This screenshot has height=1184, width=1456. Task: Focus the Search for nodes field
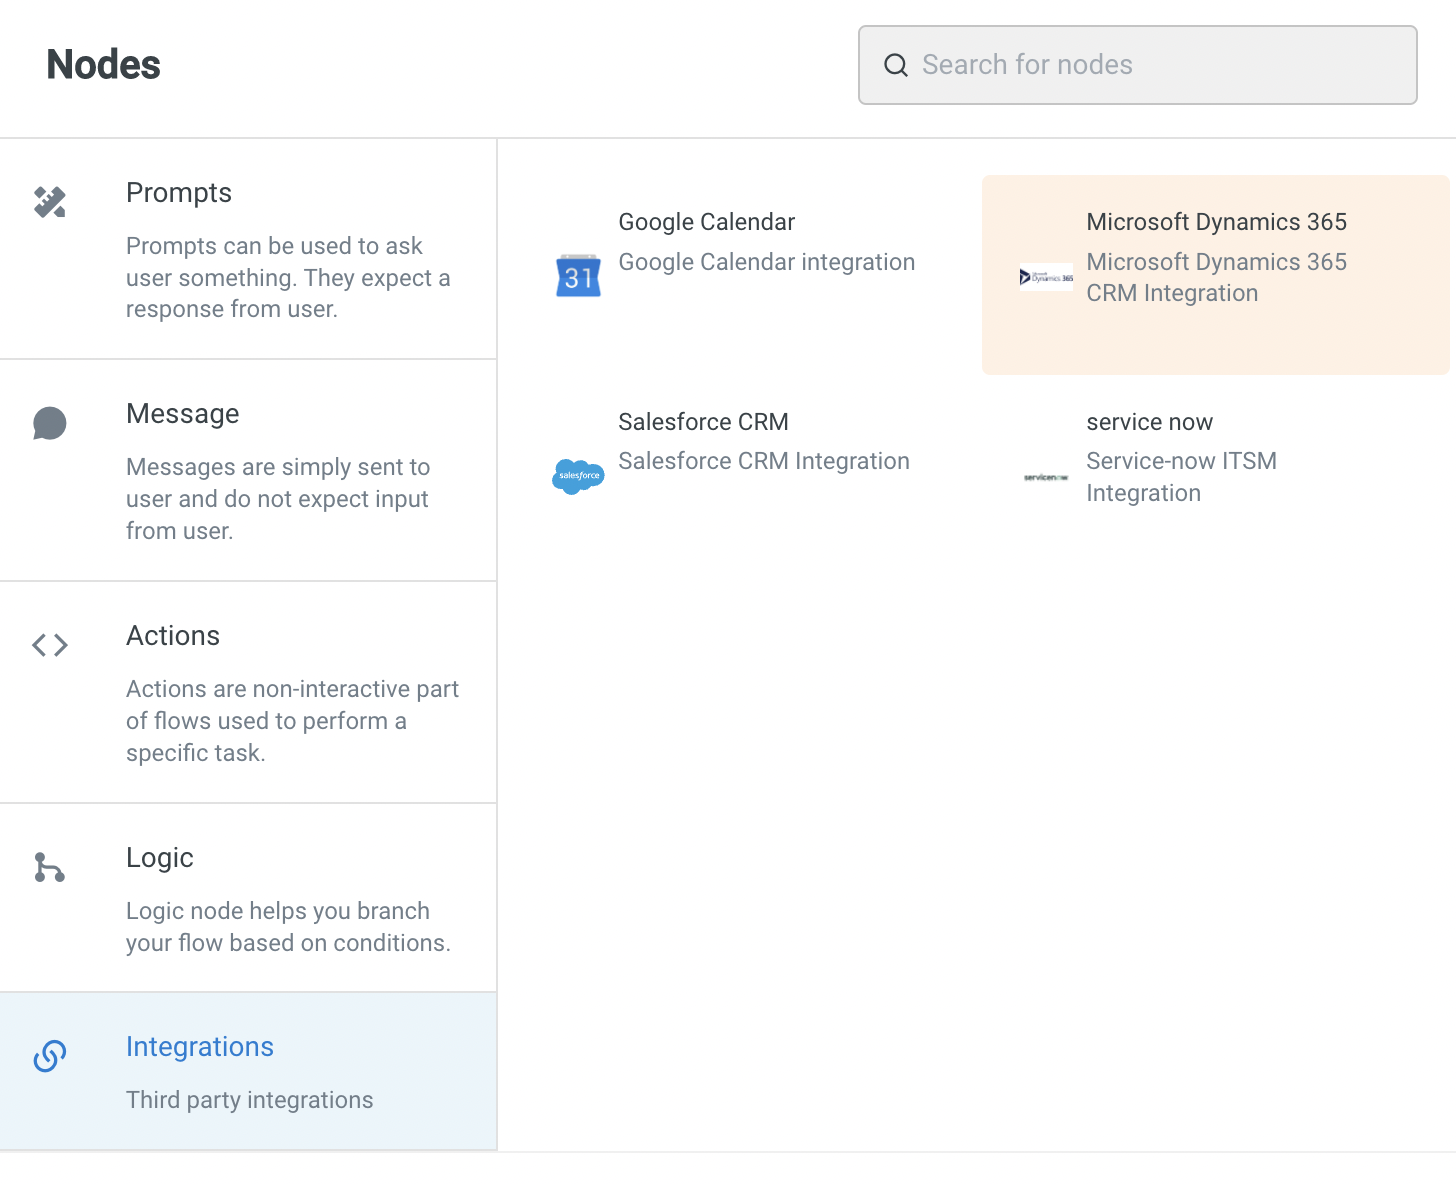coord(1138,65)
